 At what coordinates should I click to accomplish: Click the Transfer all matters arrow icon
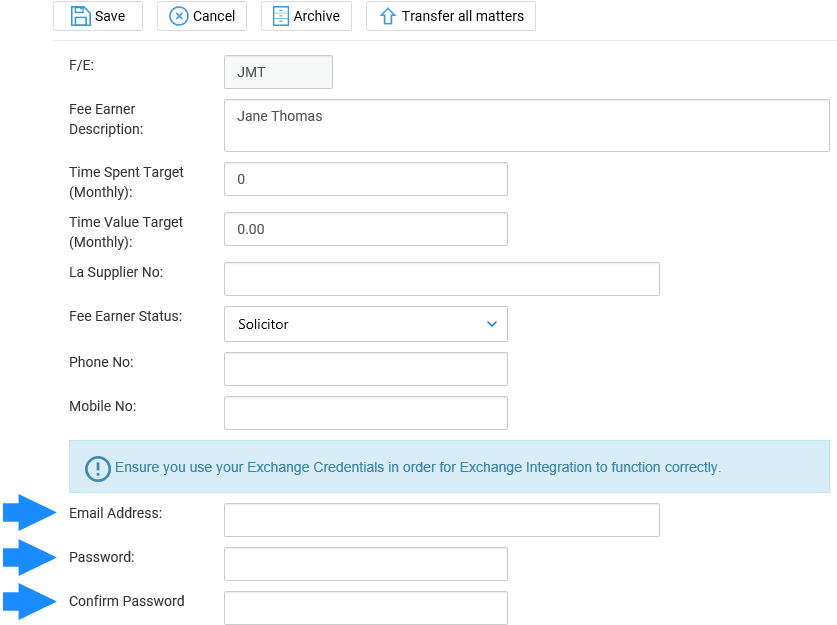coord(388,16)
